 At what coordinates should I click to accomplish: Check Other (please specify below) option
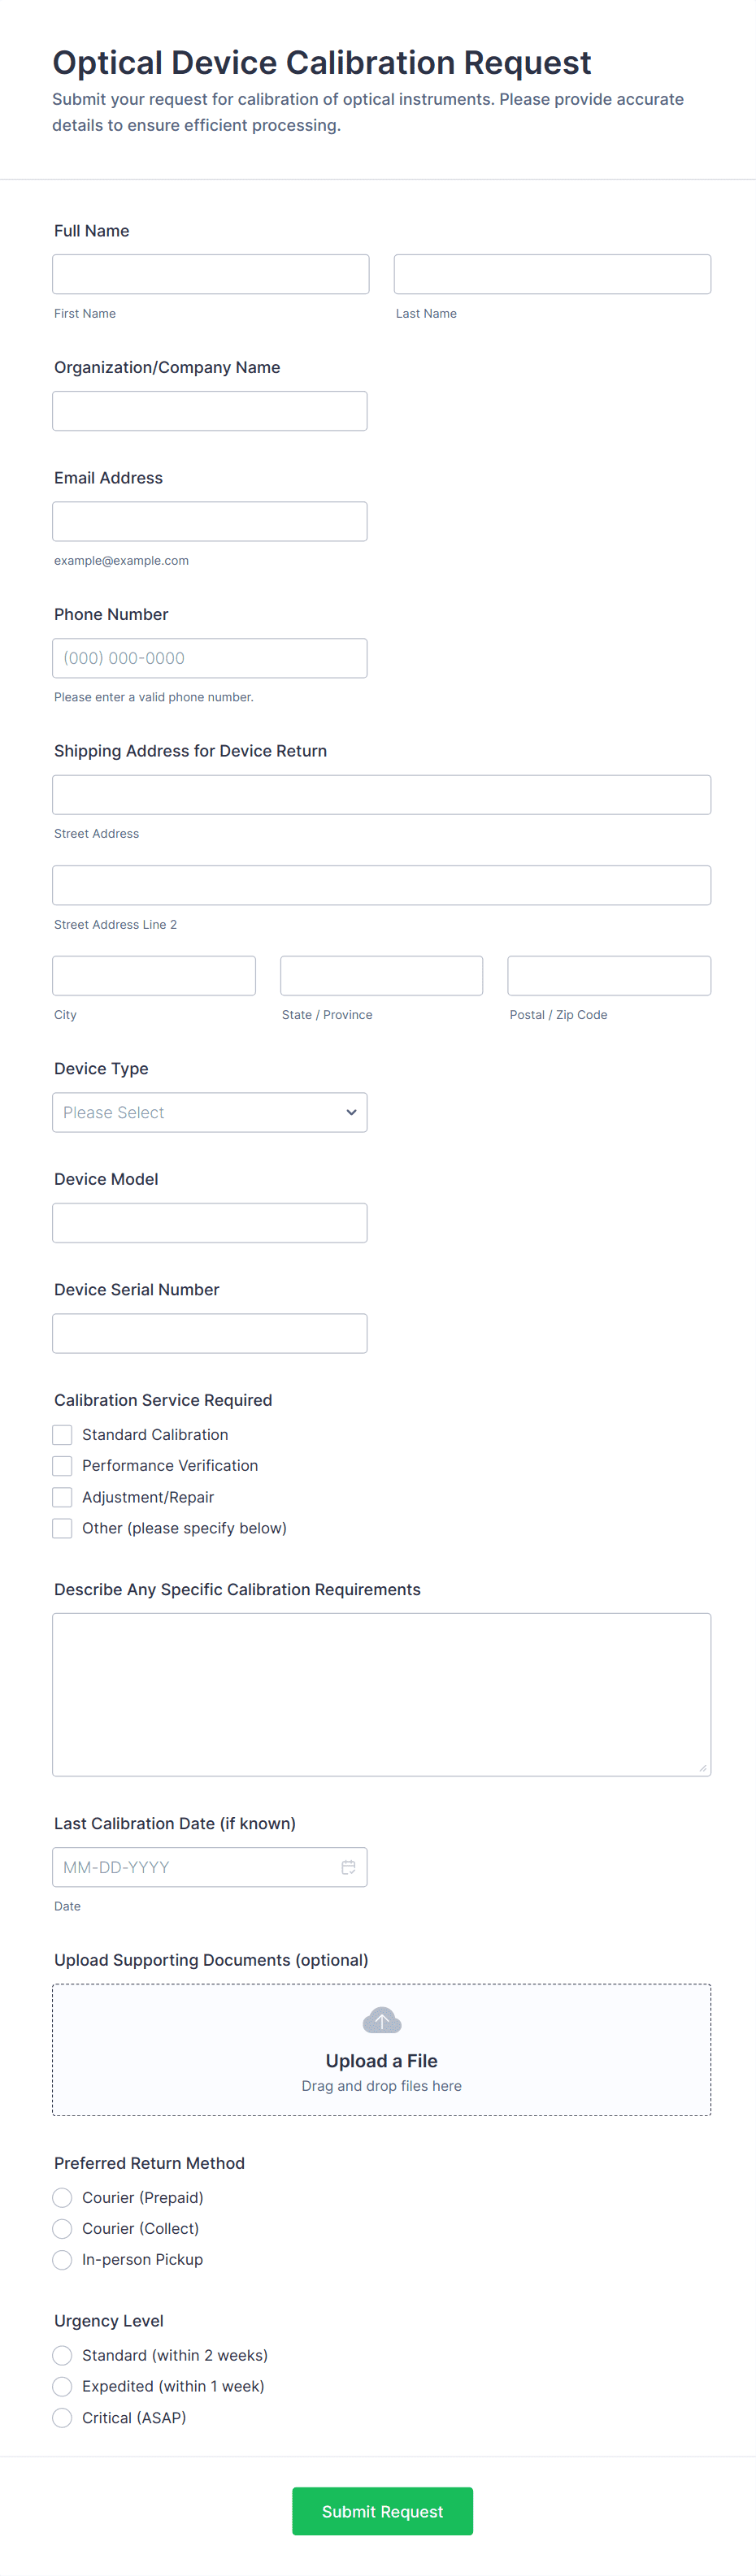[x=62, y=1528]
